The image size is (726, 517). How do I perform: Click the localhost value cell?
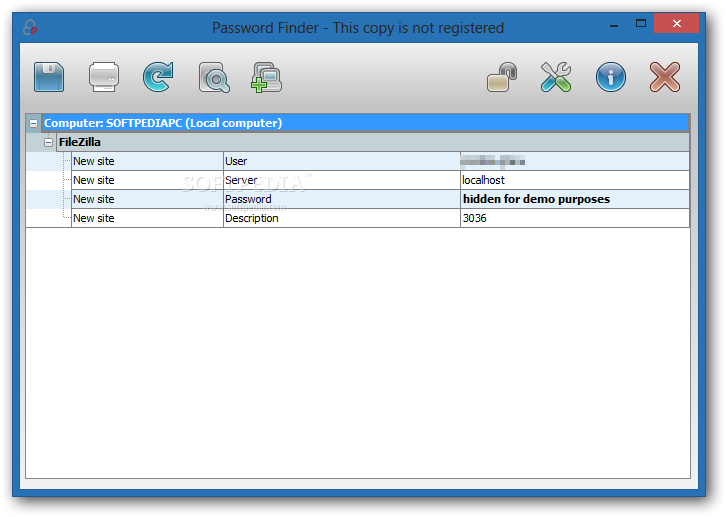click(x=575, y=180)
